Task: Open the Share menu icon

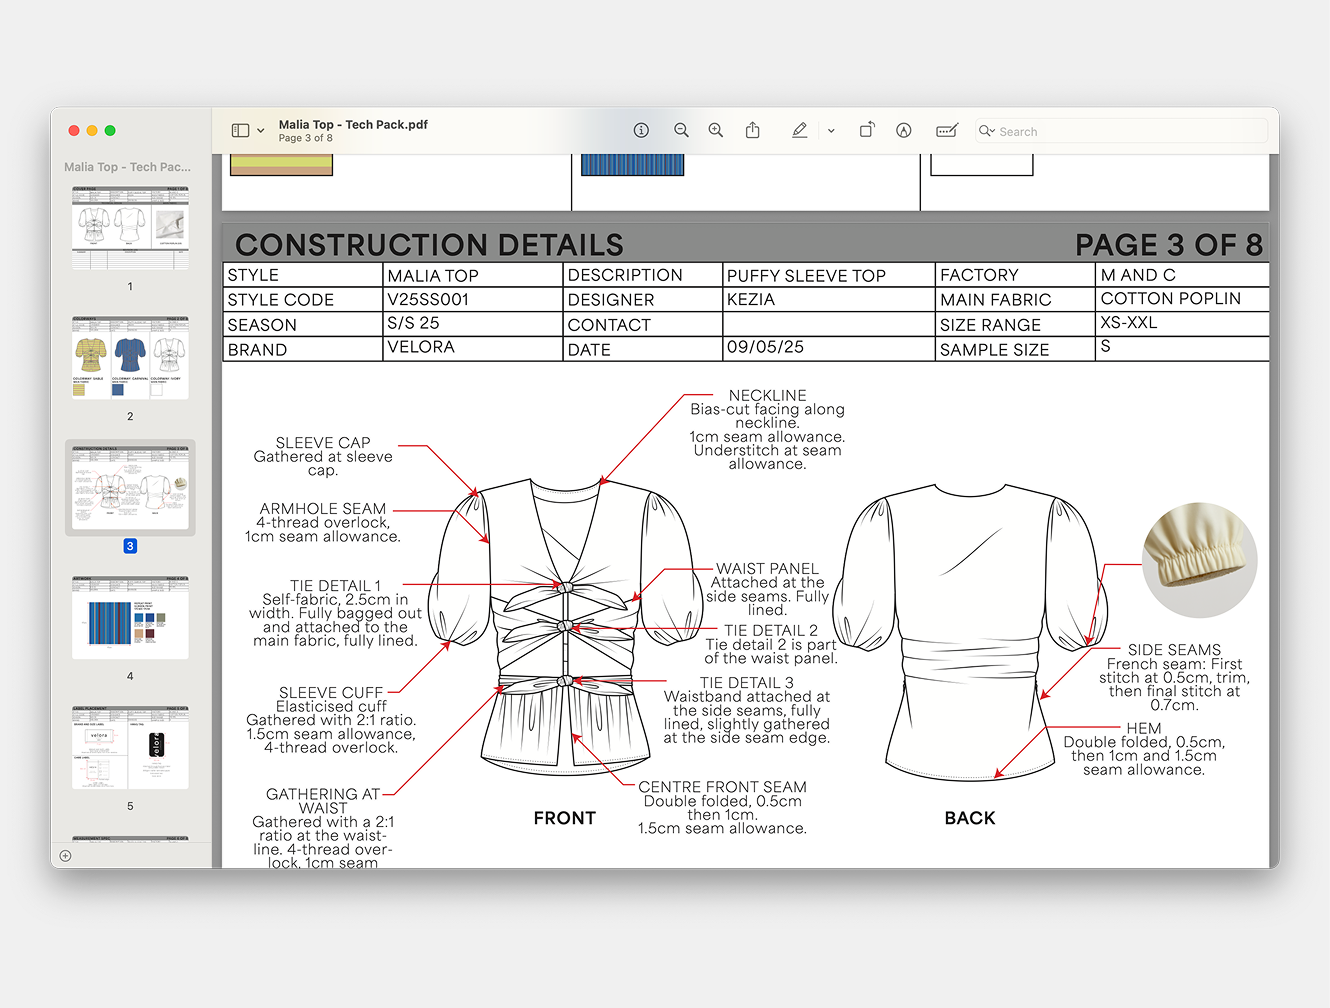Action: (753, 131)
